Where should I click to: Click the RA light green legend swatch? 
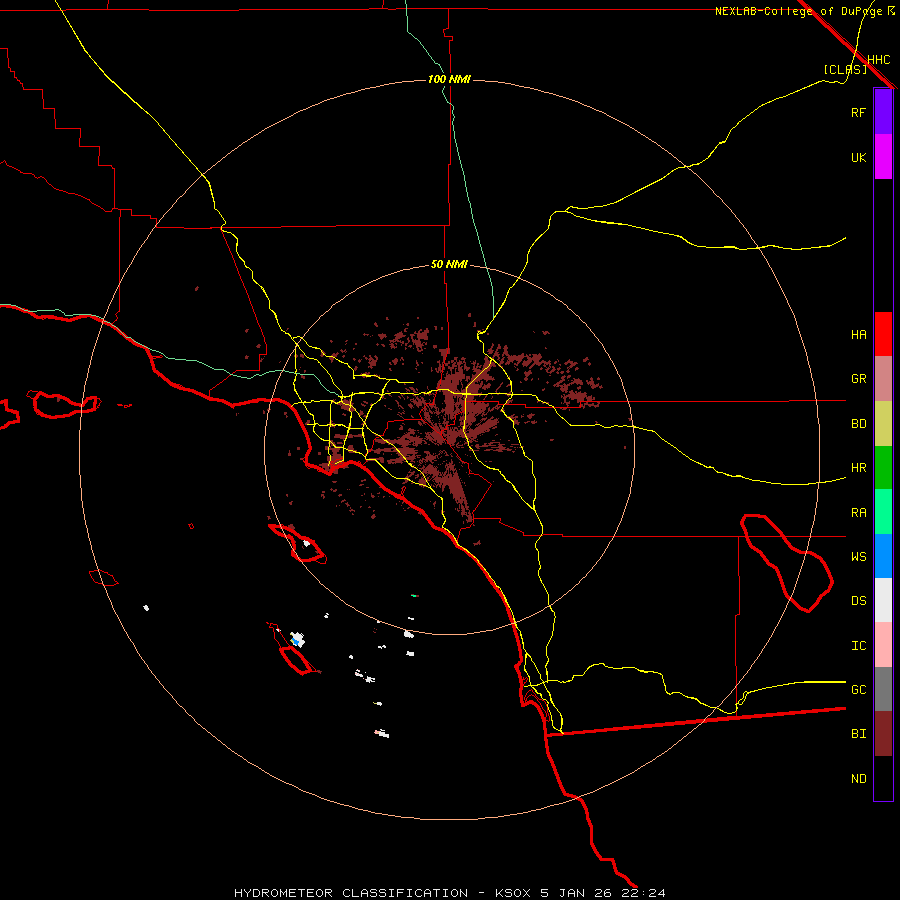click(883, 512)
